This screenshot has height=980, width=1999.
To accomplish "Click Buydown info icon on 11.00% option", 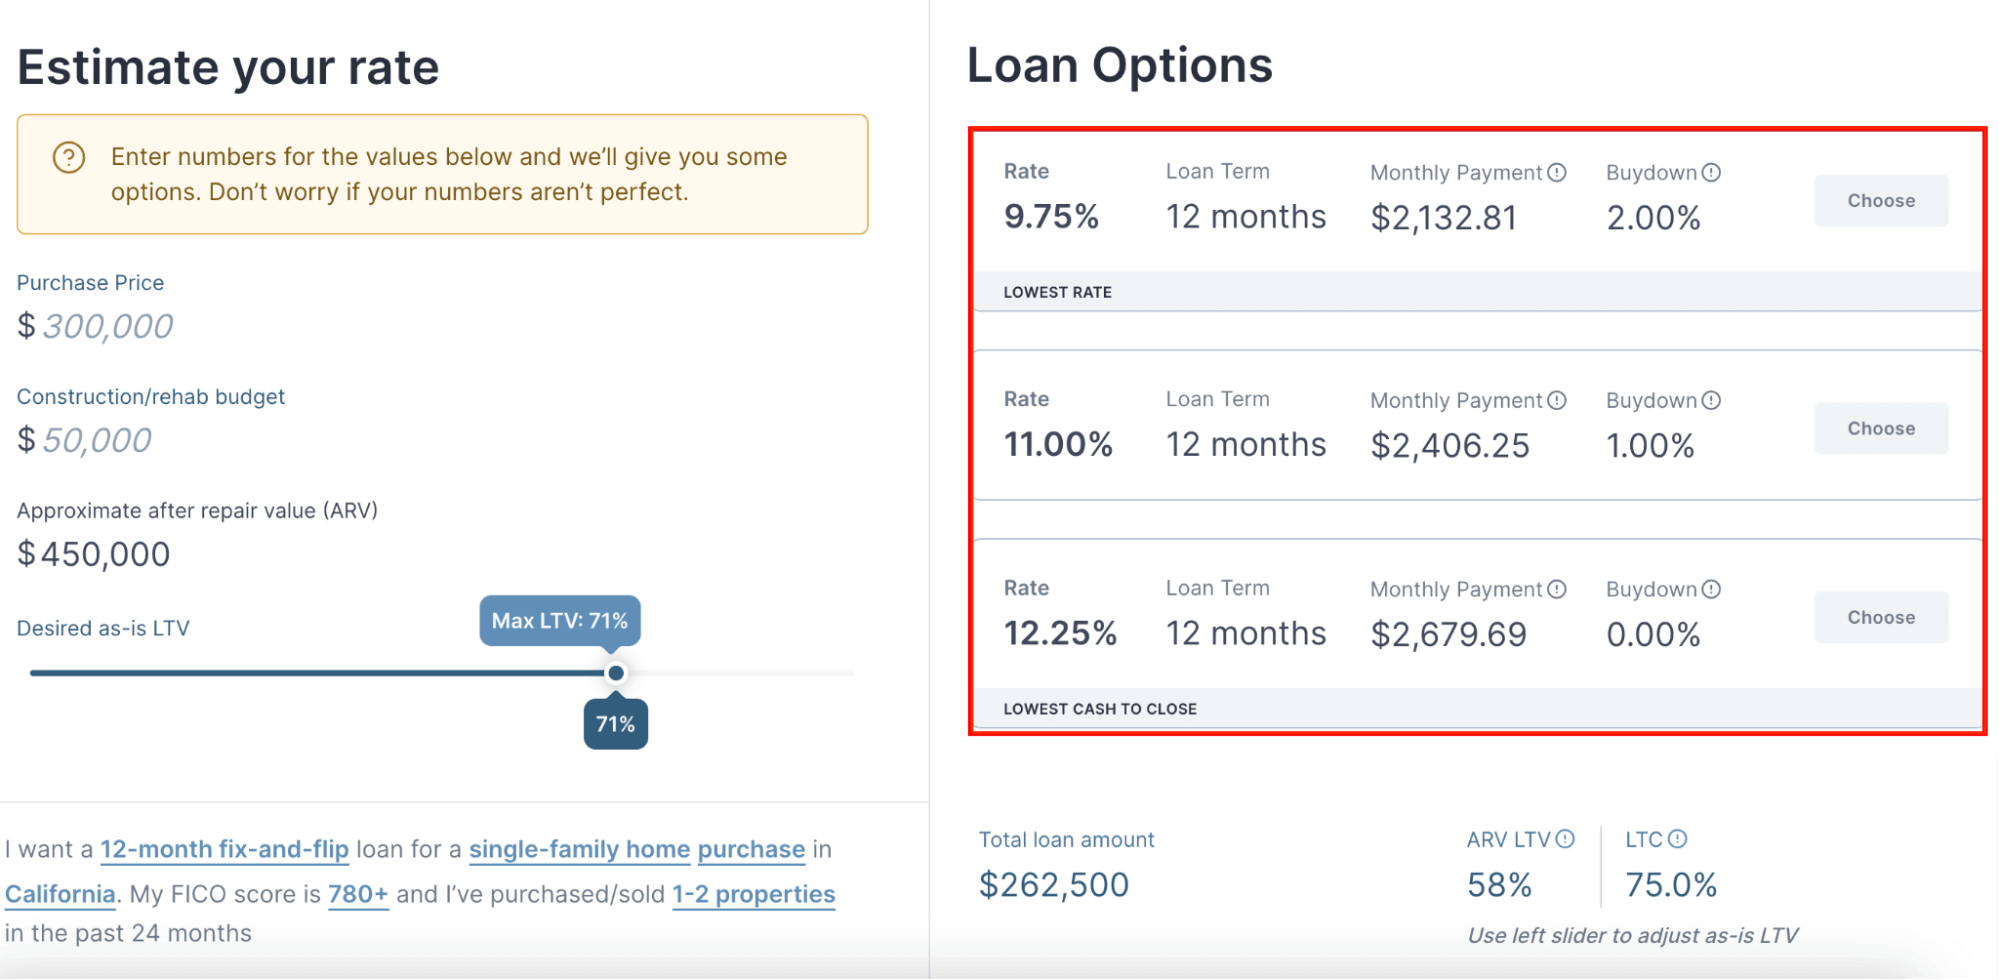I will coord(1714,400).
